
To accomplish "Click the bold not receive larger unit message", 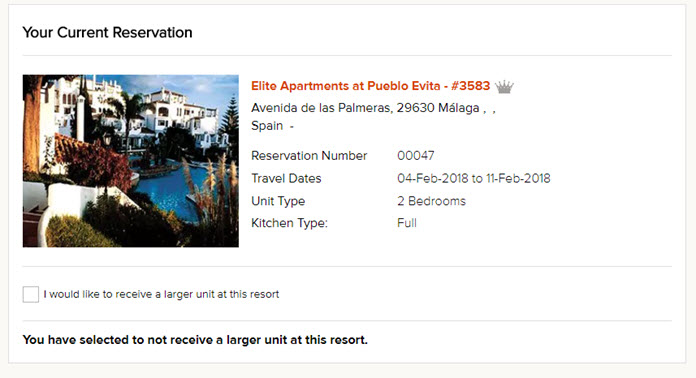I will pyautogui.click(x=195, y=340).
